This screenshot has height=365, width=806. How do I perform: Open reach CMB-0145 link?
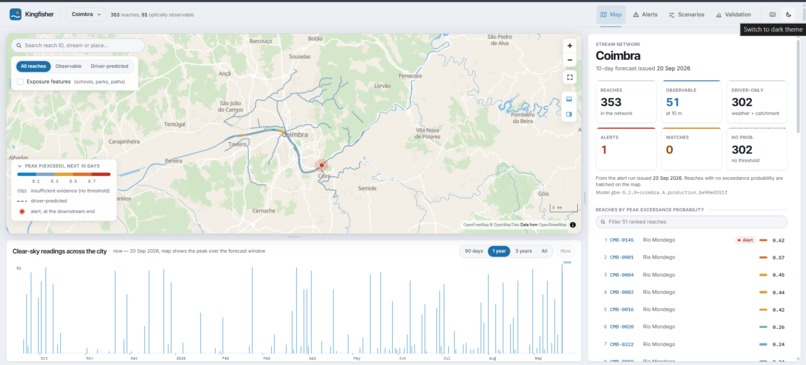(621, 240)
